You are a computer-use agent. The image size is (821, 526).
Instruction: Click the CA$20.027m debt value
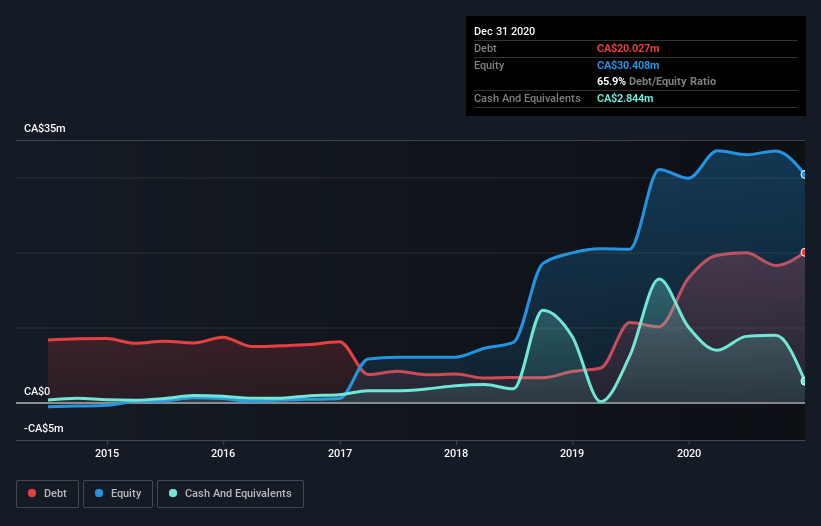628,48
